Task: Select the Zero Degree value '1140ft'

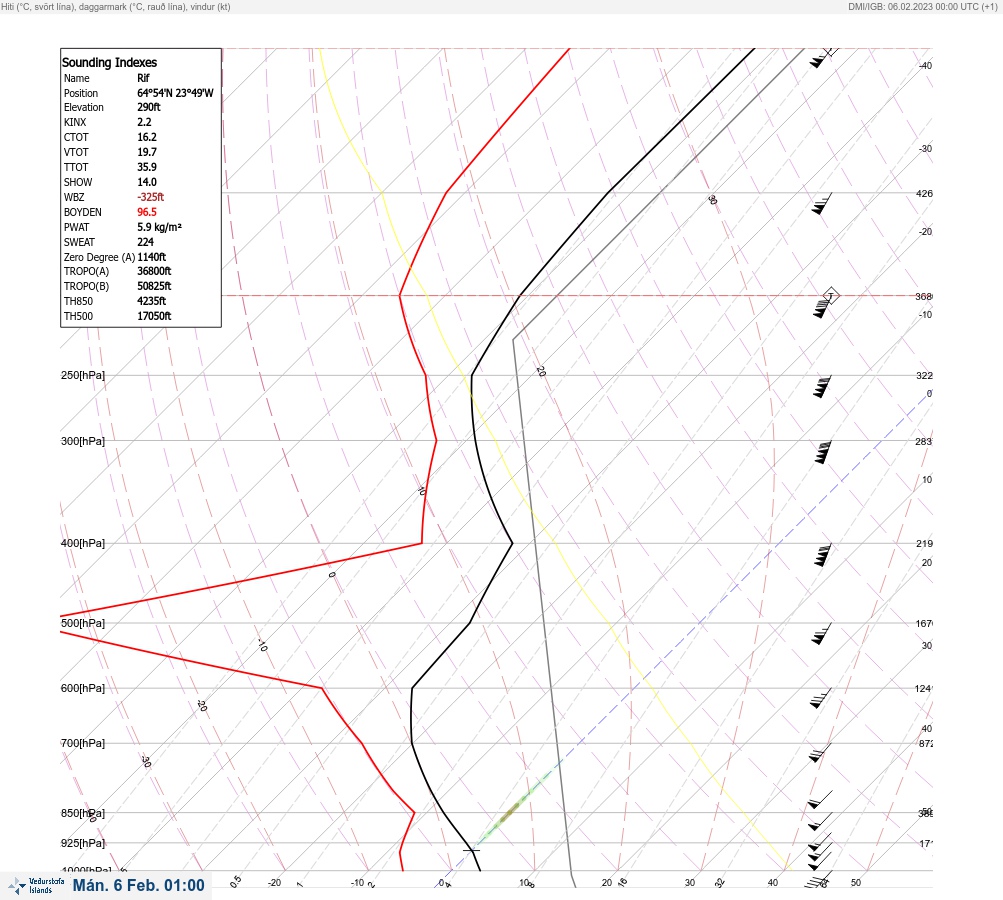Action: tap(152, 257)
